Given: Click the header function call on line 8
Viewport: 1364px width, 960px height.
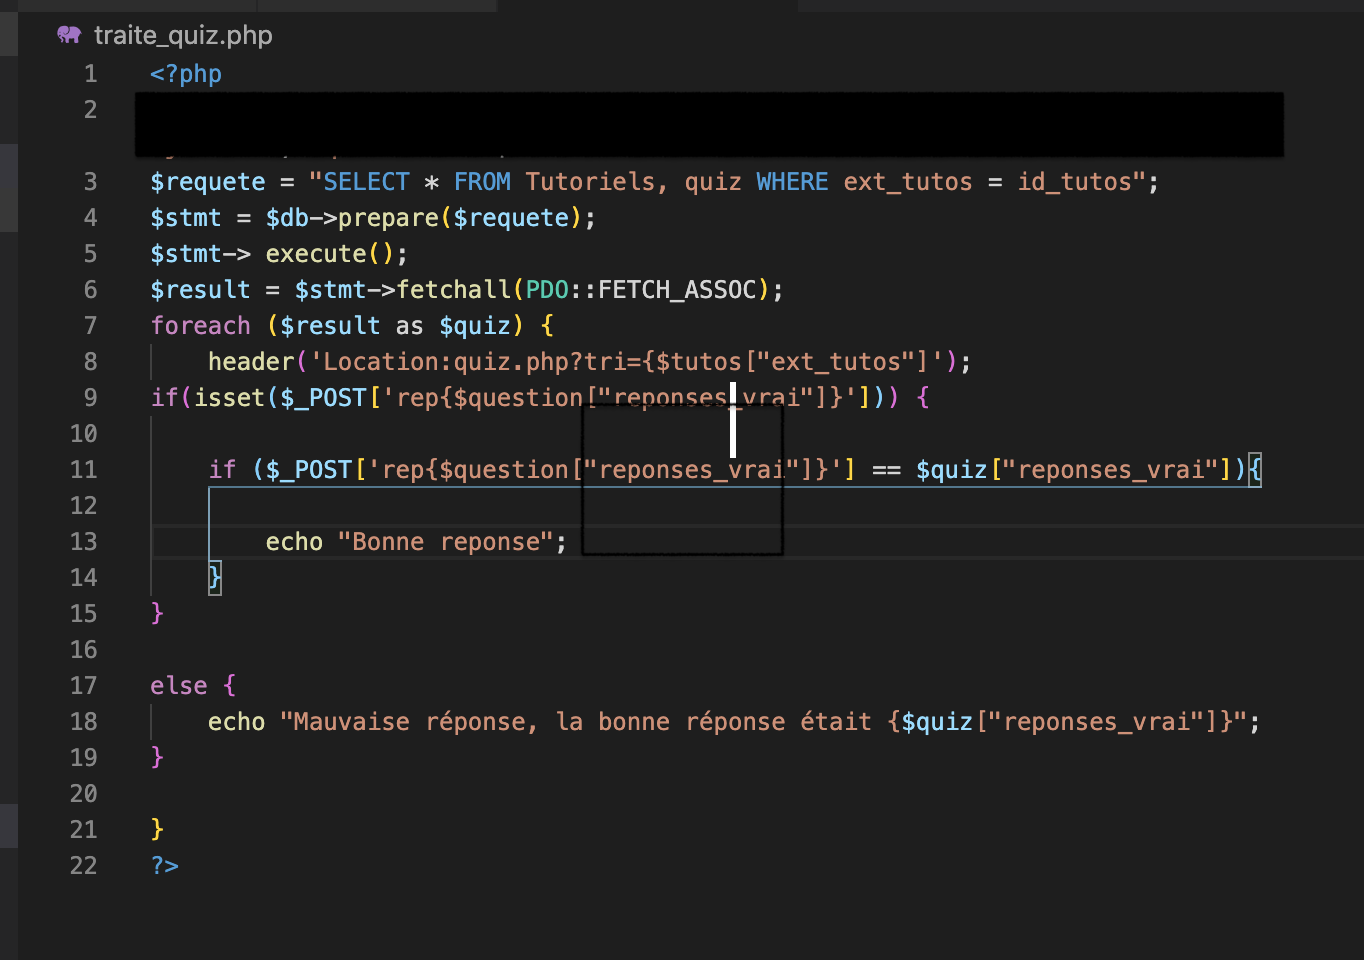Looking at the screenshot, I should click(x=251, y=361).
